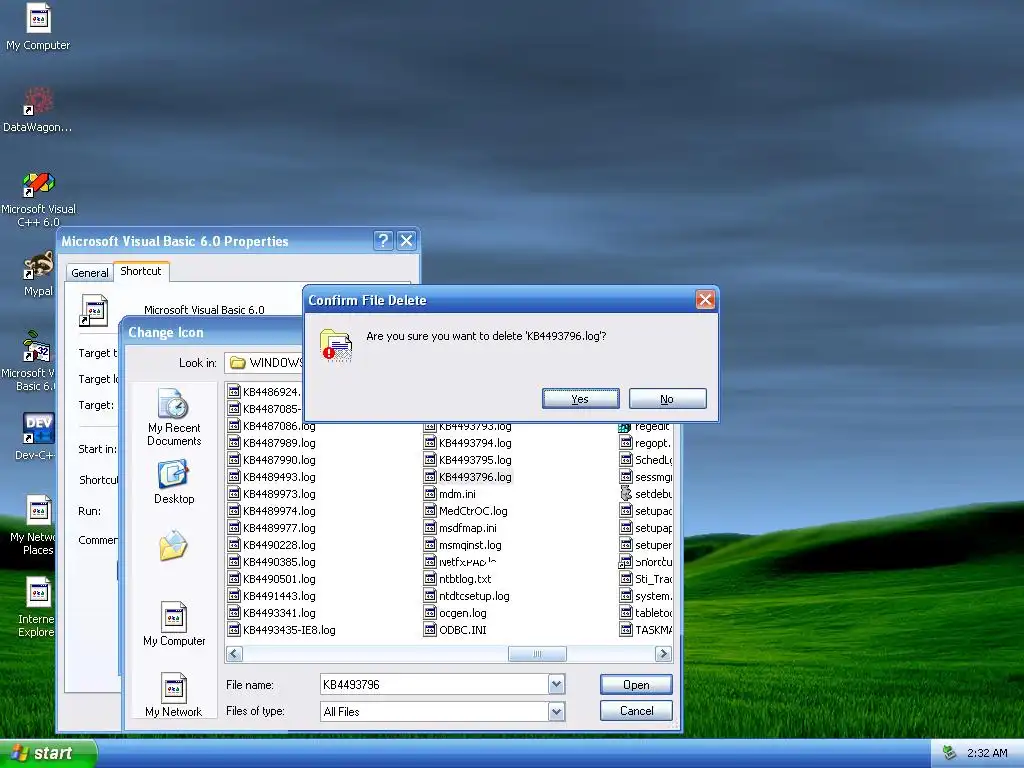Select the file msdfmap.ini
Screen dimensions: 1024x768
click(460, 528)
